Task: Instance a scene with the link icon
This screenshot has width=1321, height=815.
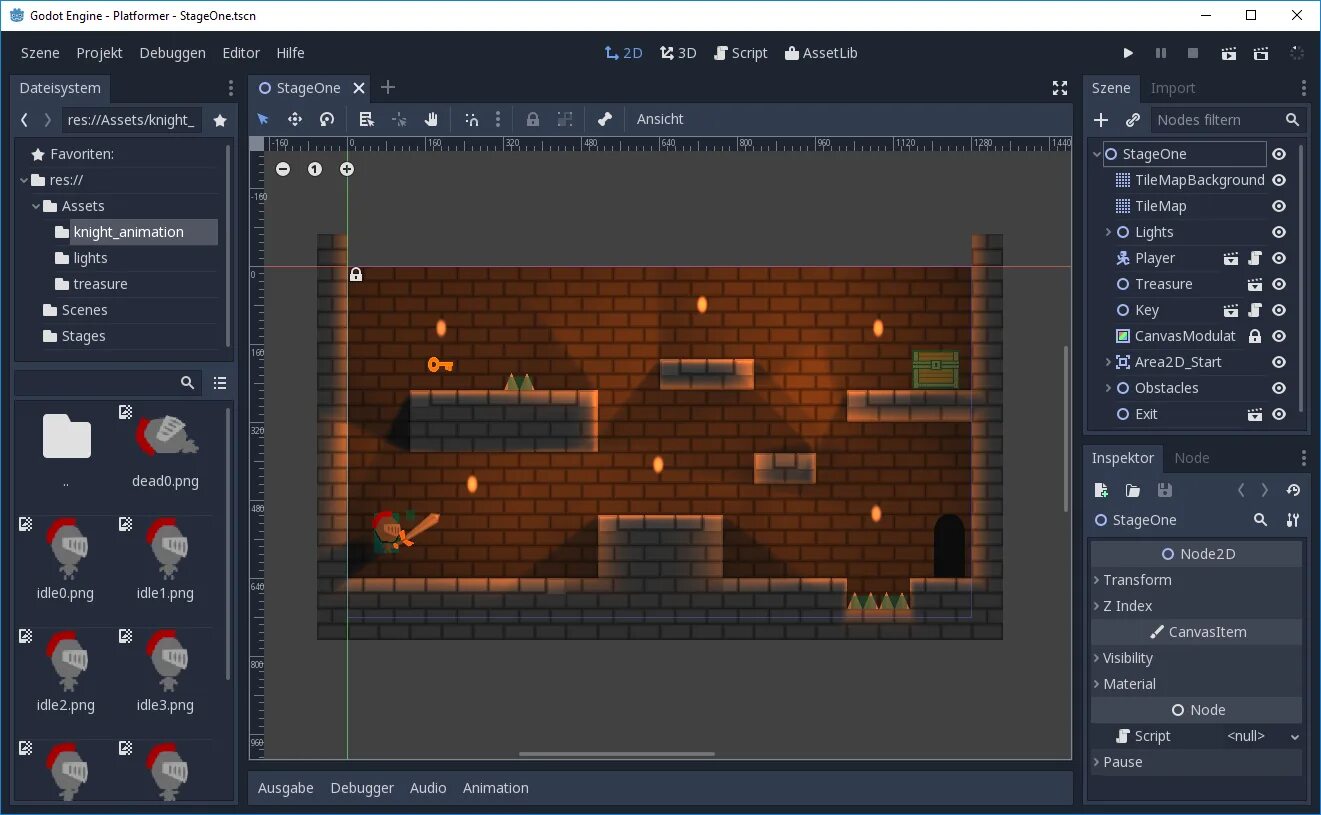Action: 1133,120
